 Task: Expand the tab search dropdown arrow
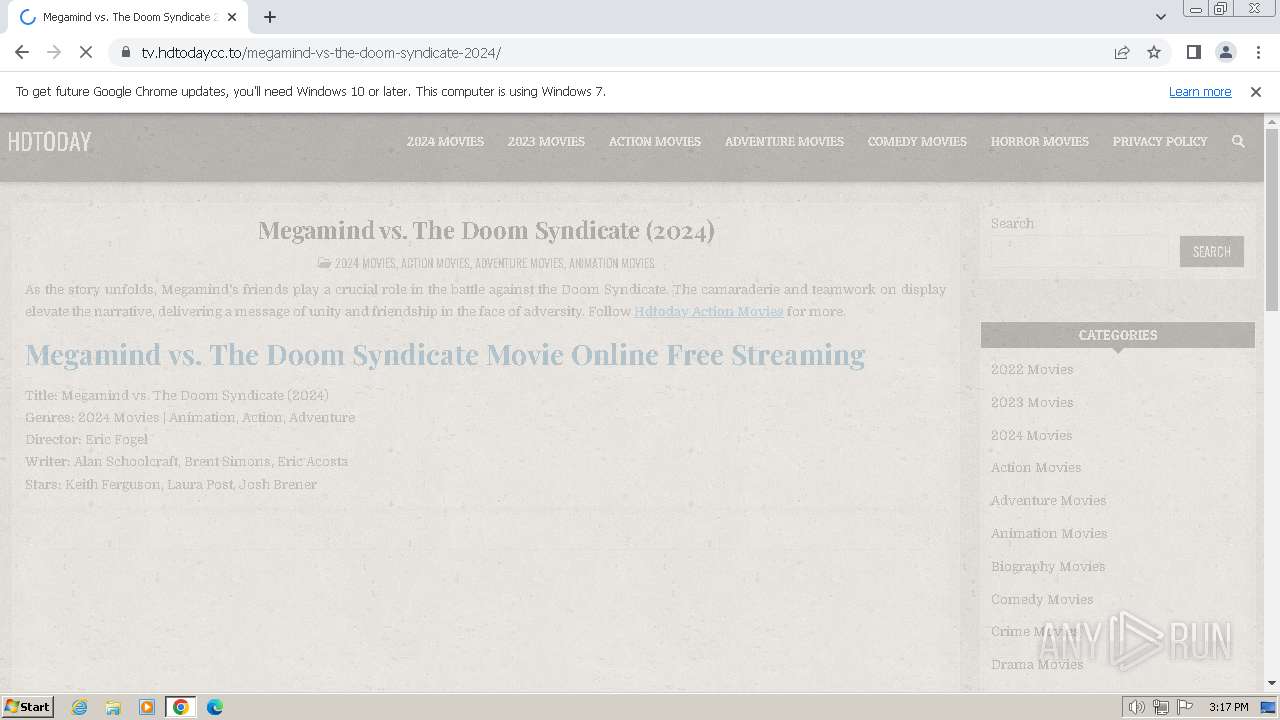(x=1160, y=17)
